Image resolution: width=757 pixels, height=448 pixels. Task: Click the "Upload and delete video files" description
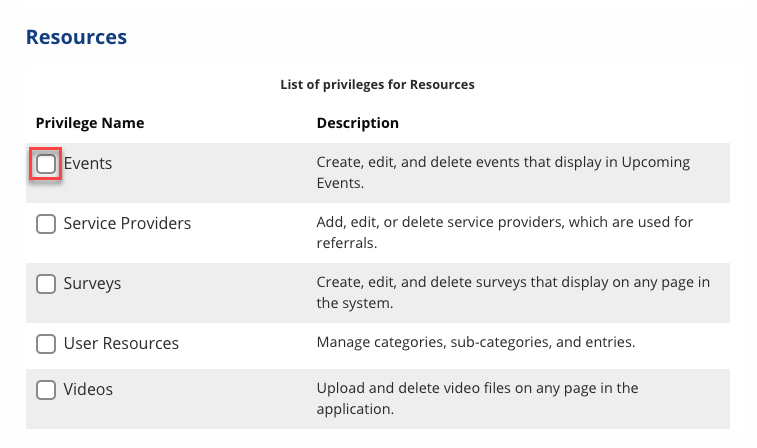[x=477, y=388]
